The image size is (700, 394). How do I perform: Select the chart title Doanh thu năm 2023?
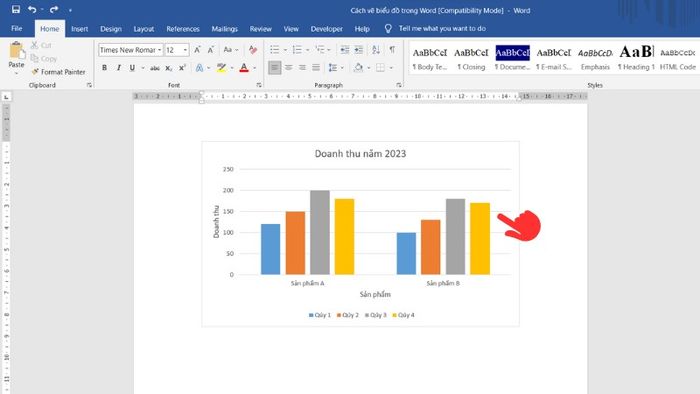(360, 154)
